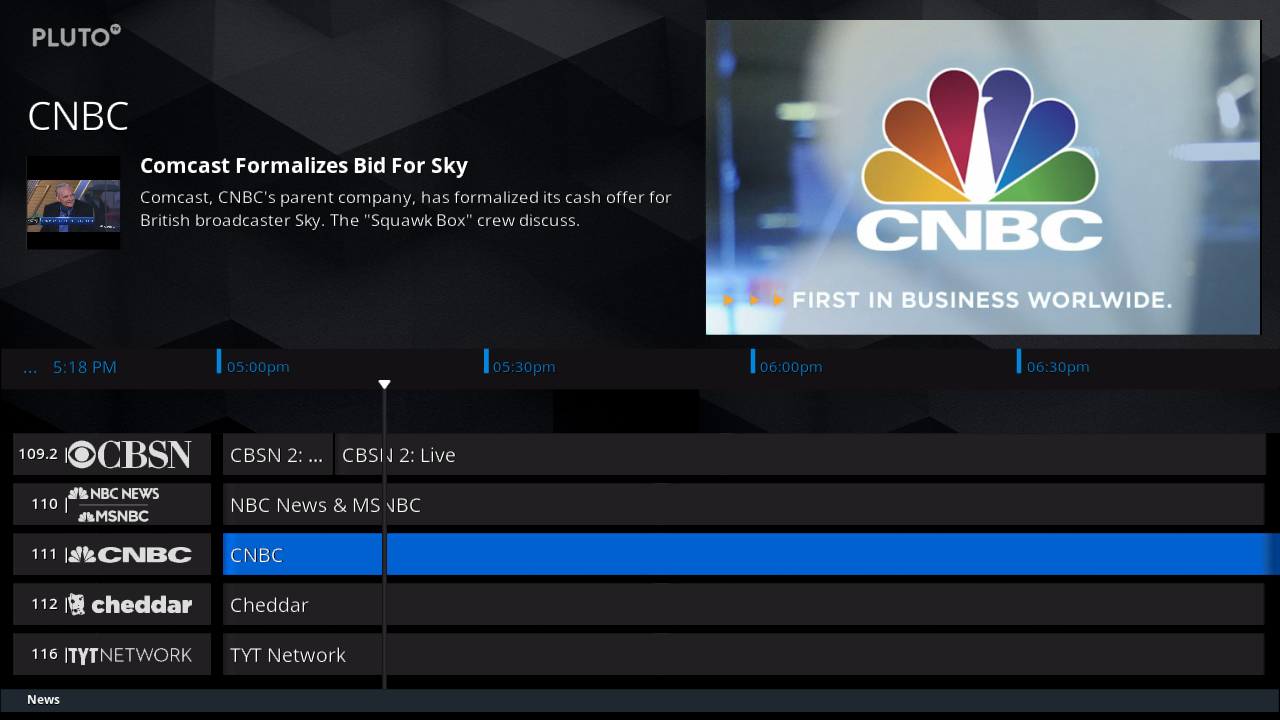Select the CNBC channel logo in guide
1280x720 pixels.
pyautogui.click(x=130, y=555)
